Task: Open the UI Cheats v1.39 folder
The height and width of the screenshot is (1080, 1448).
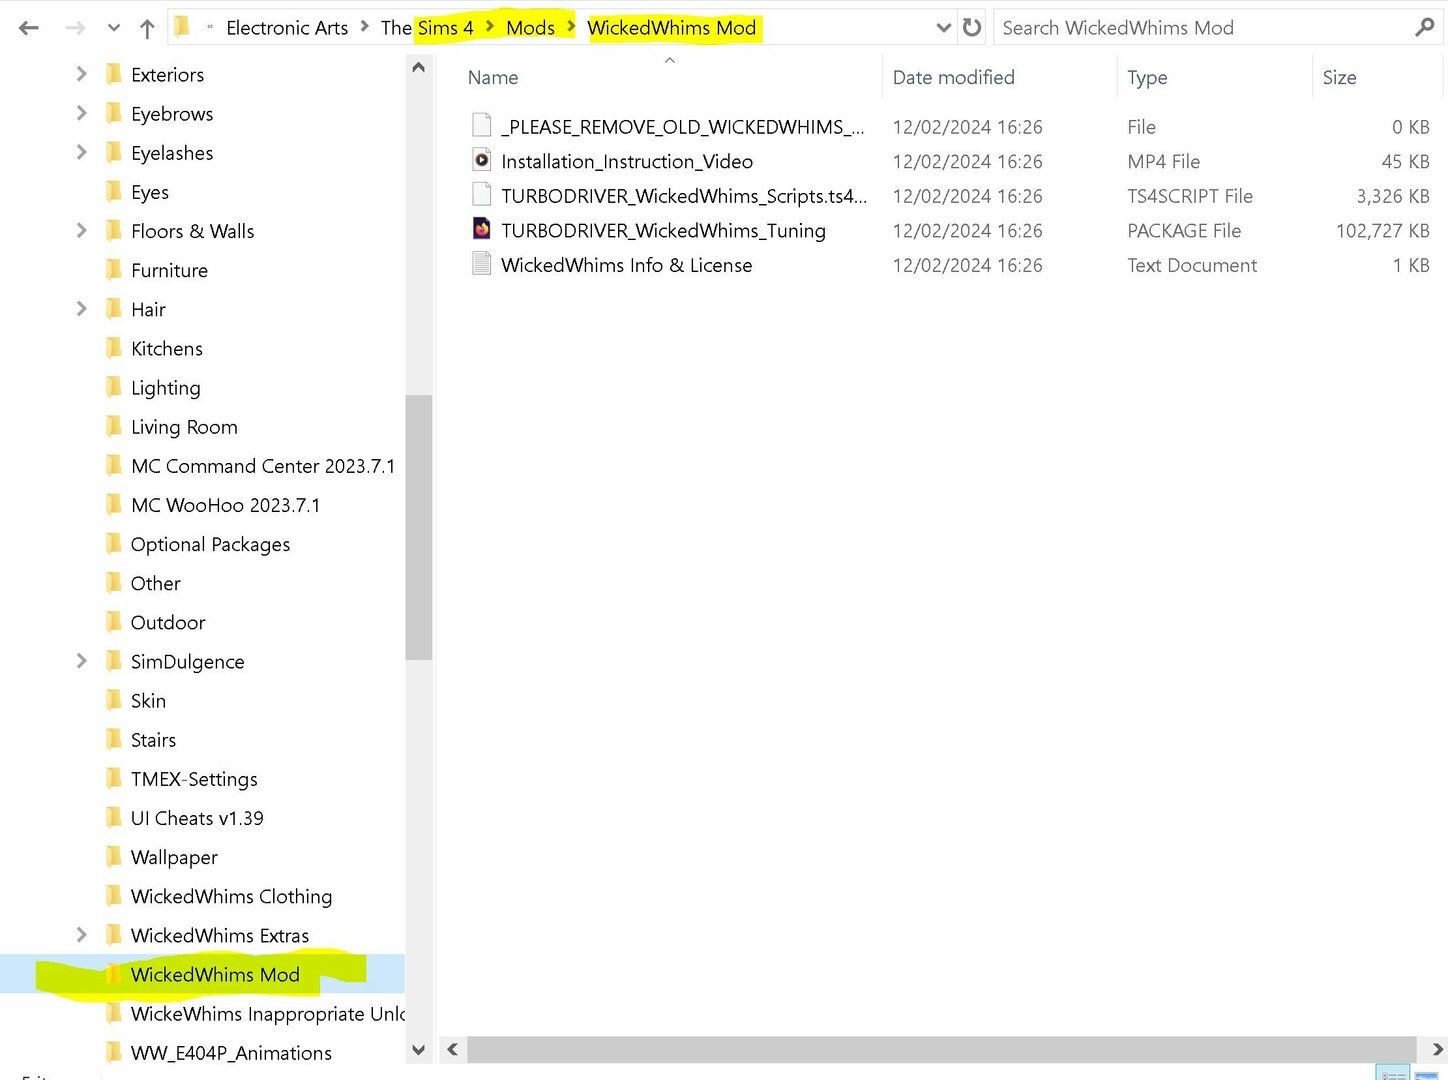Action: pyautogui.click(x=197, y=818)
